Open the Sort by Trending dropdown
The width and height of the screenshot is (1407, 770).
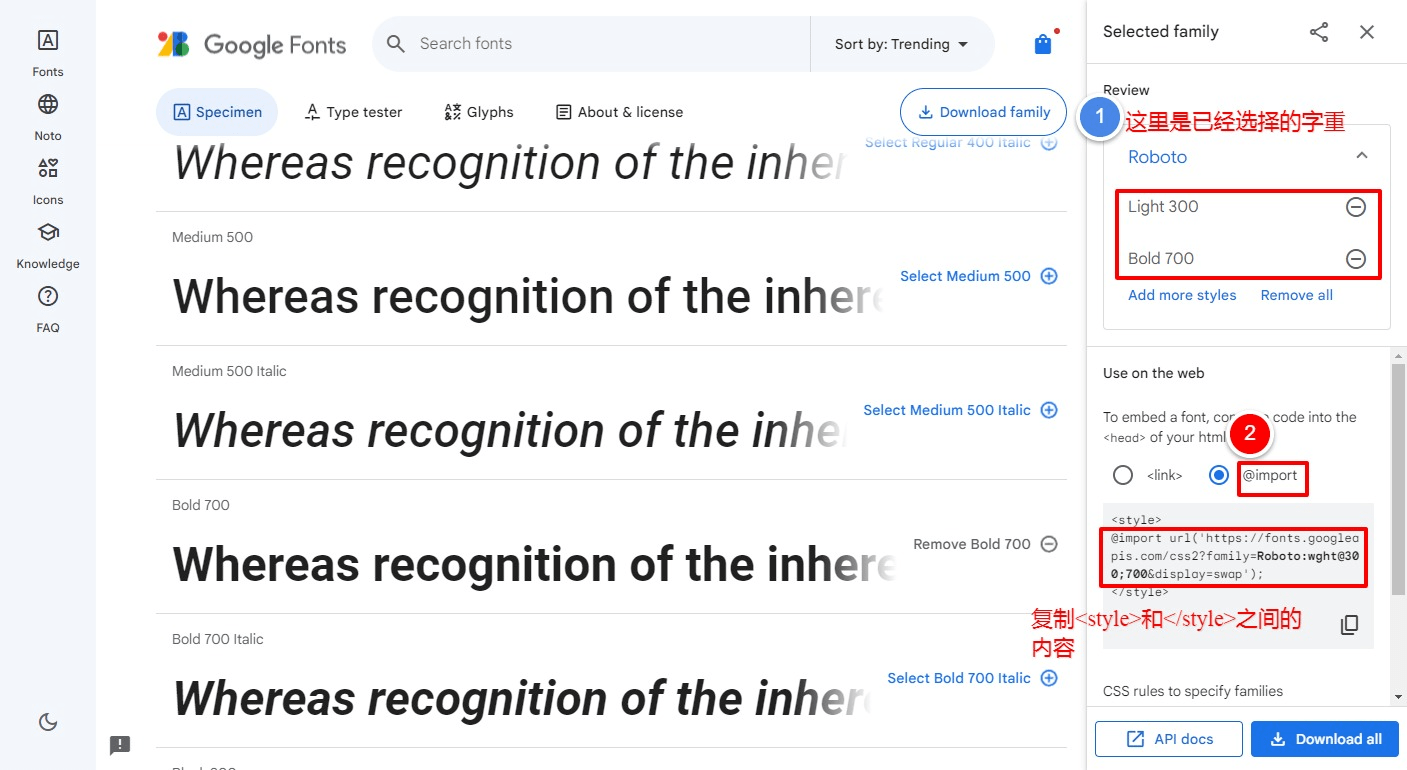click(x=901, y=44)
